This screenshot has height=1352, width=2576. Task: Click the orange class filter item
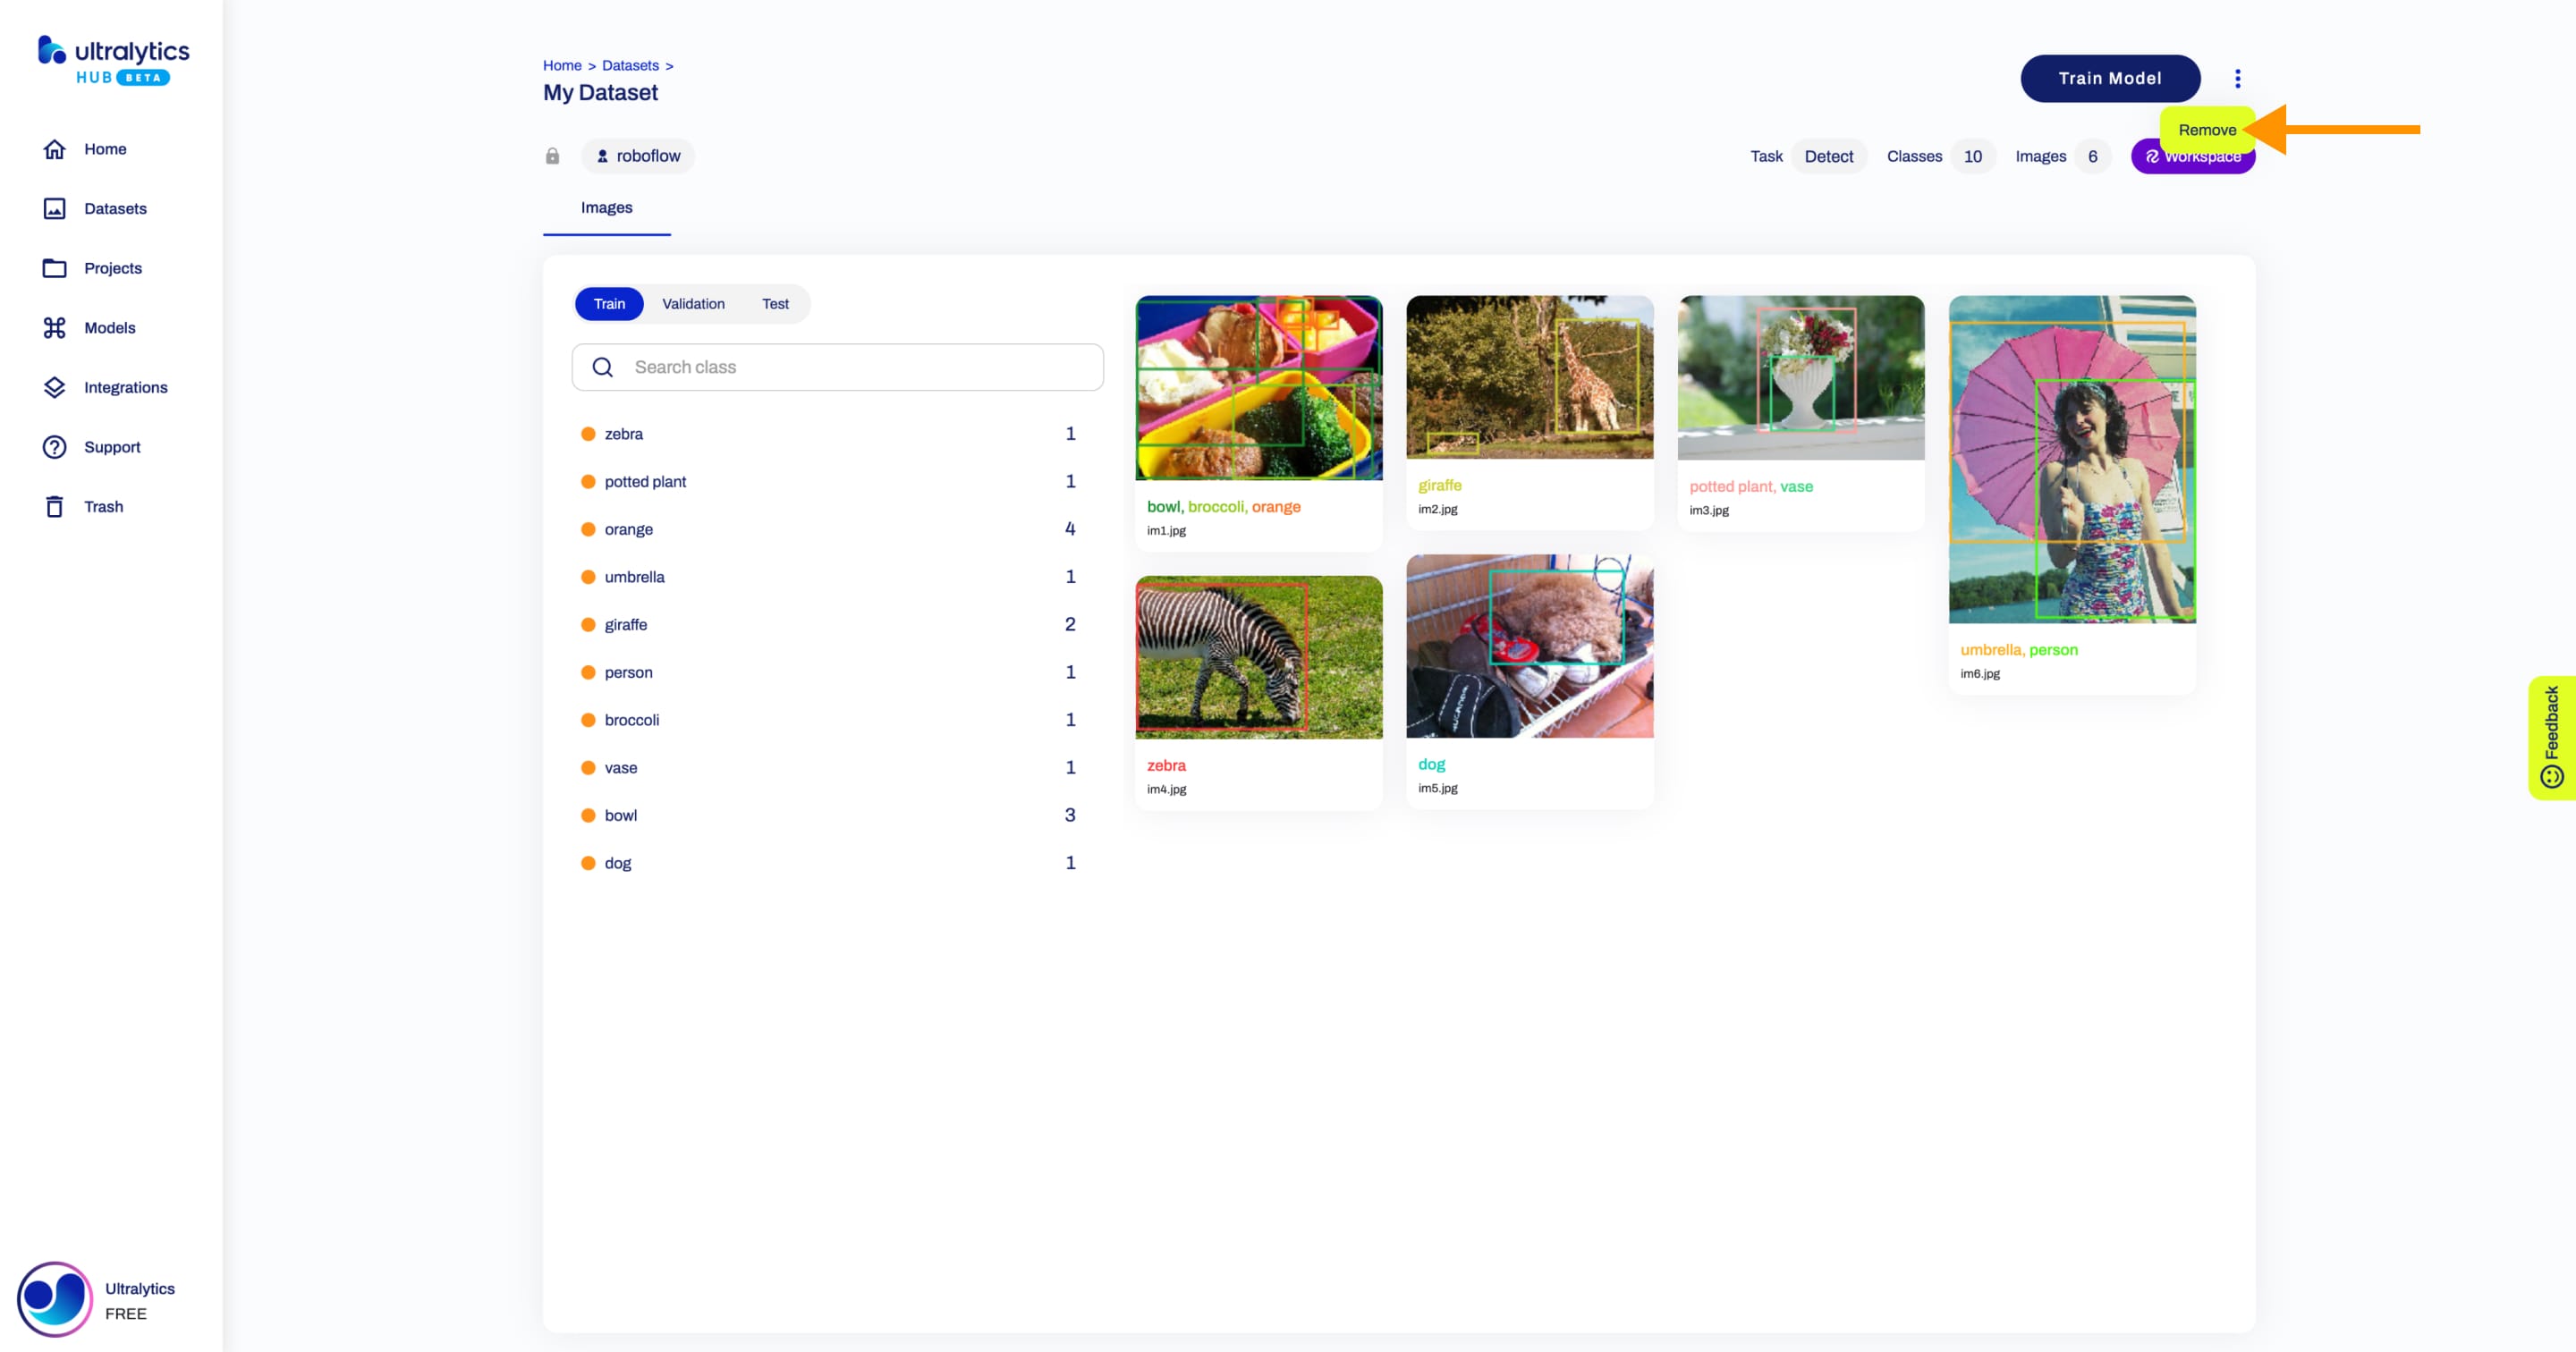pyautogui.click(x=627, y=528)
